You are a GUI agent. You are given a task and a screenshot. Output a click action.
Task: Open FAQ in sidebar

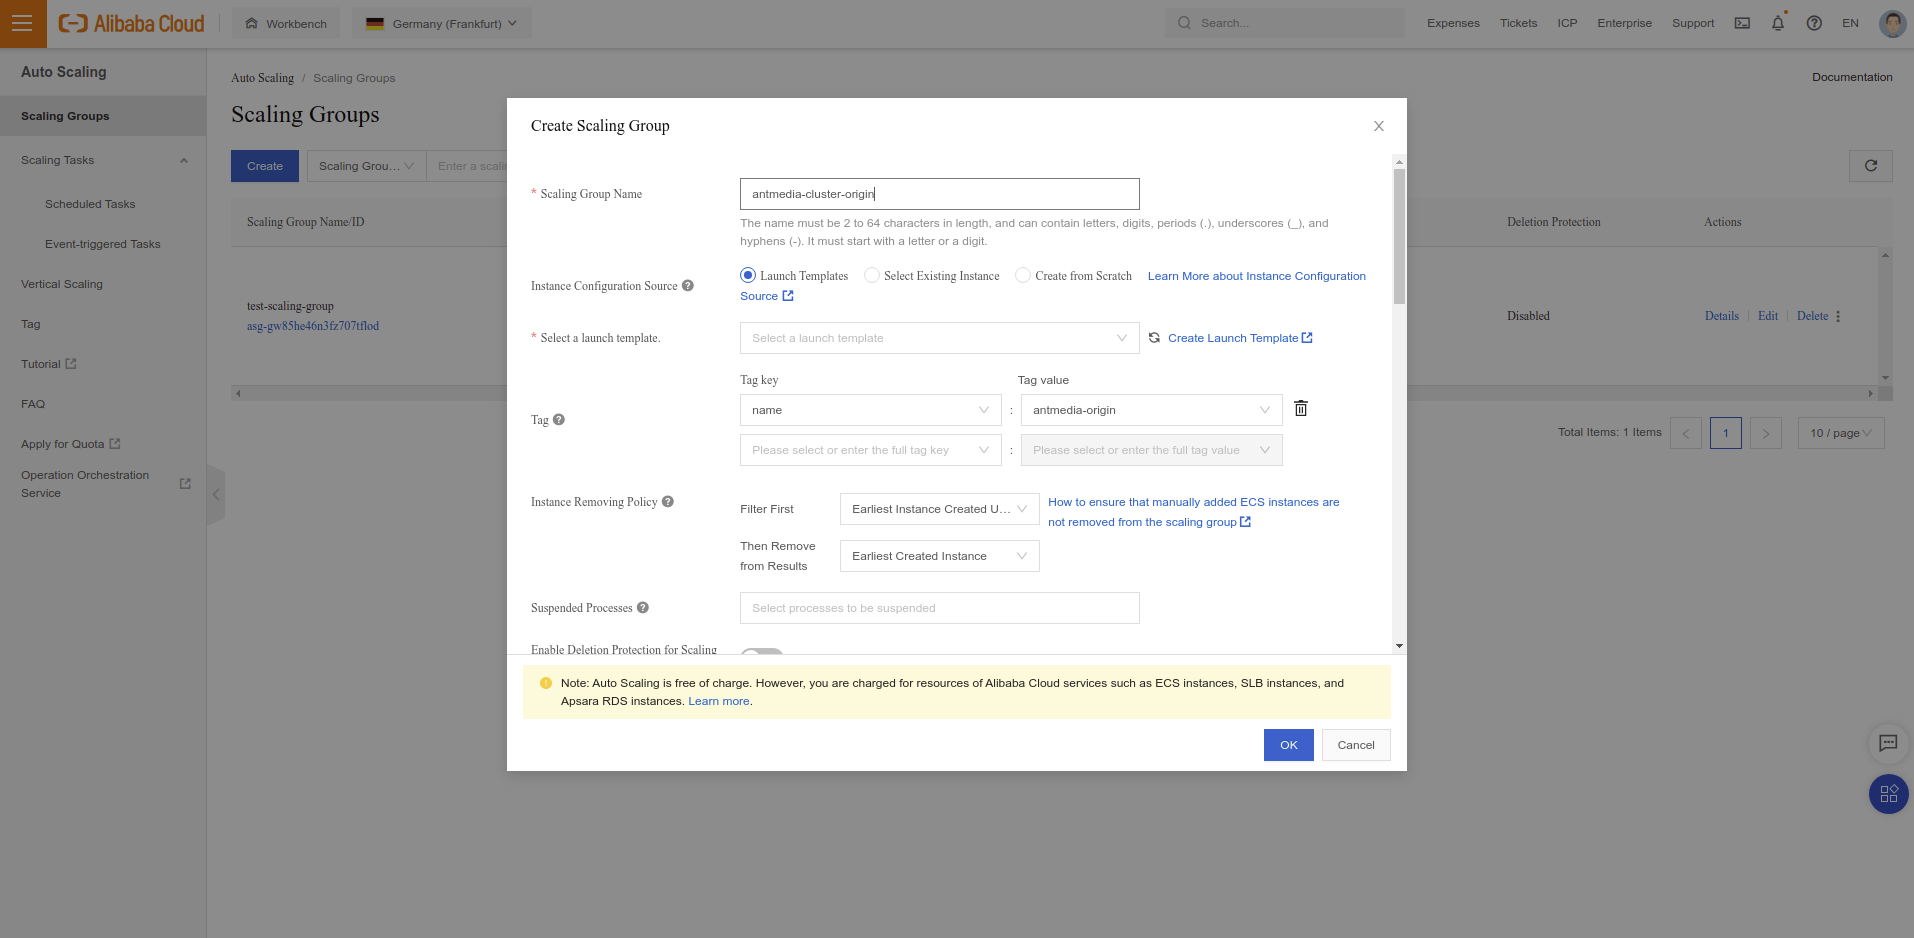[x=33, y=404]
